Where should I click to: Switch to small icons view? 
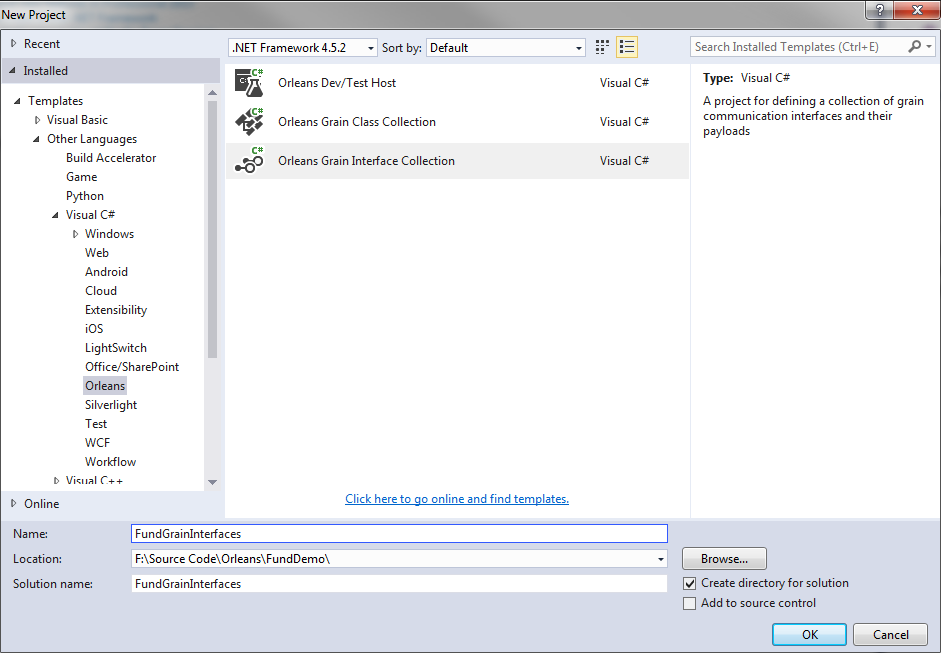(602, 47)
